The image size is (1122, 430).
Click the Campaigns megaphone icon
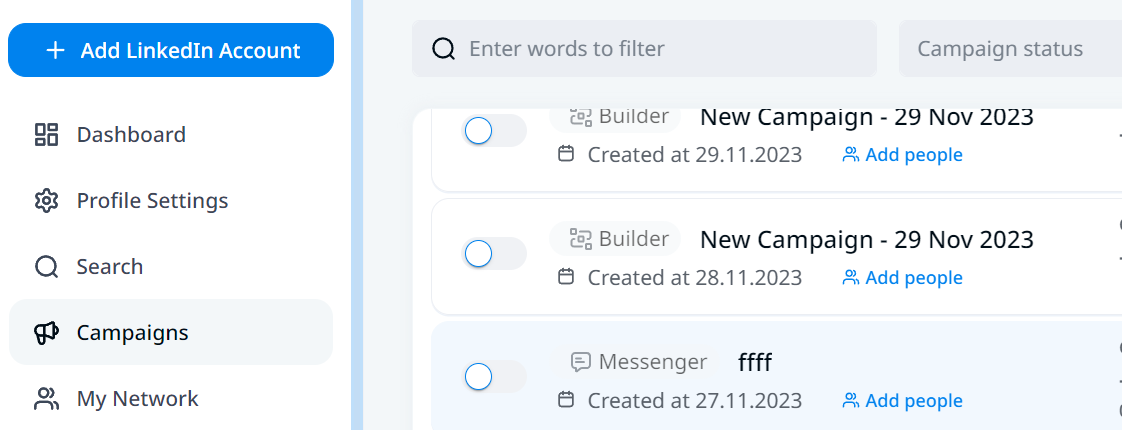[x=46, y=333]
